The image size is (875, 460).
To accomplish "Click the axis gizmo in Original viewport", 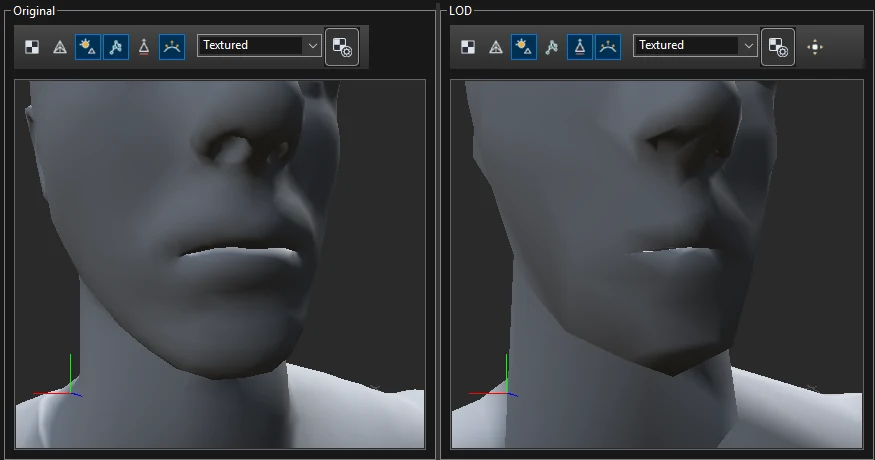I will pyautogui.click(x=58, y=376).
